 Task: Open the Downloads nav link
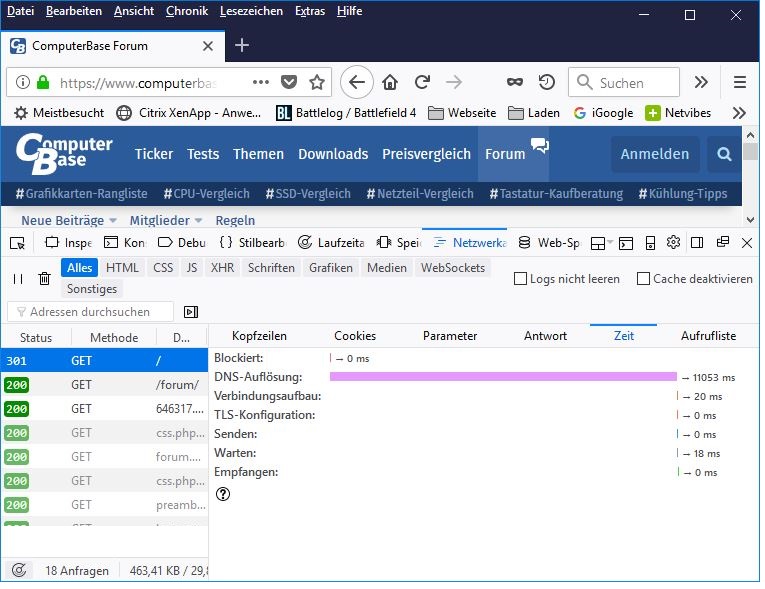click(333, 154)
